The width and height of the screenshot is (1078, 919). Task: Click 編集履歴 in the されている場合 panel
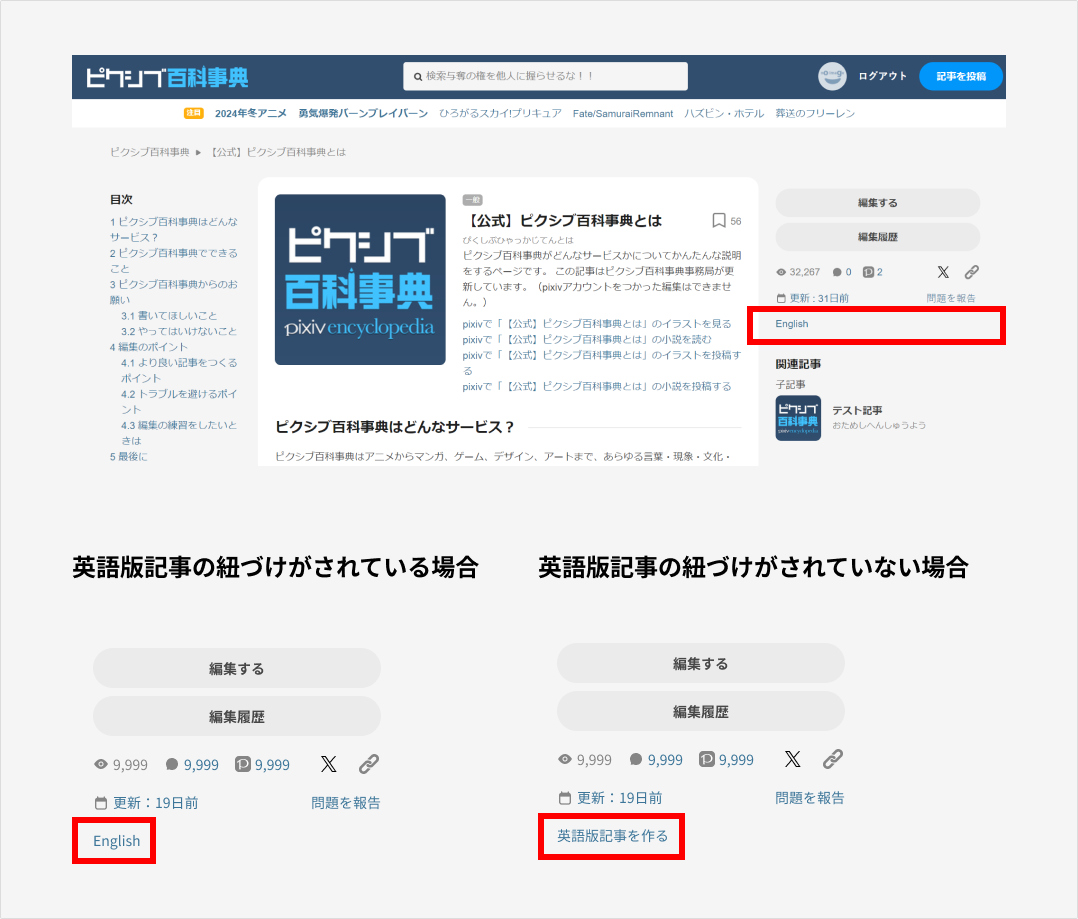236,716
